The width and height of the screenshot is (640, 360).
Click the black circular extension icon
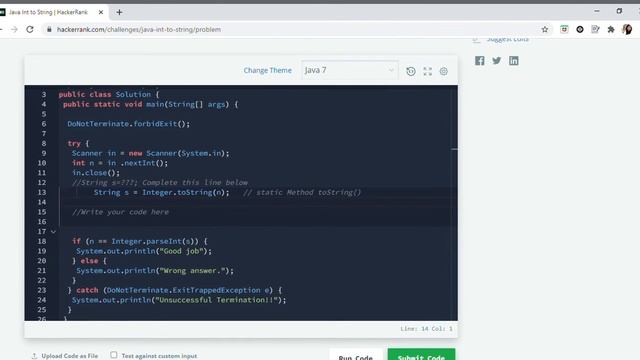pos(580,29)
